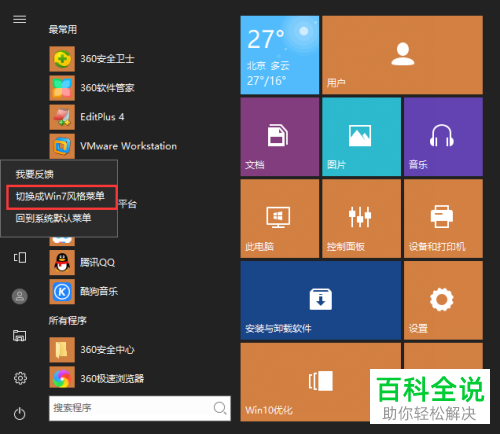Open the 控制面板 tile

click(361, 219)
